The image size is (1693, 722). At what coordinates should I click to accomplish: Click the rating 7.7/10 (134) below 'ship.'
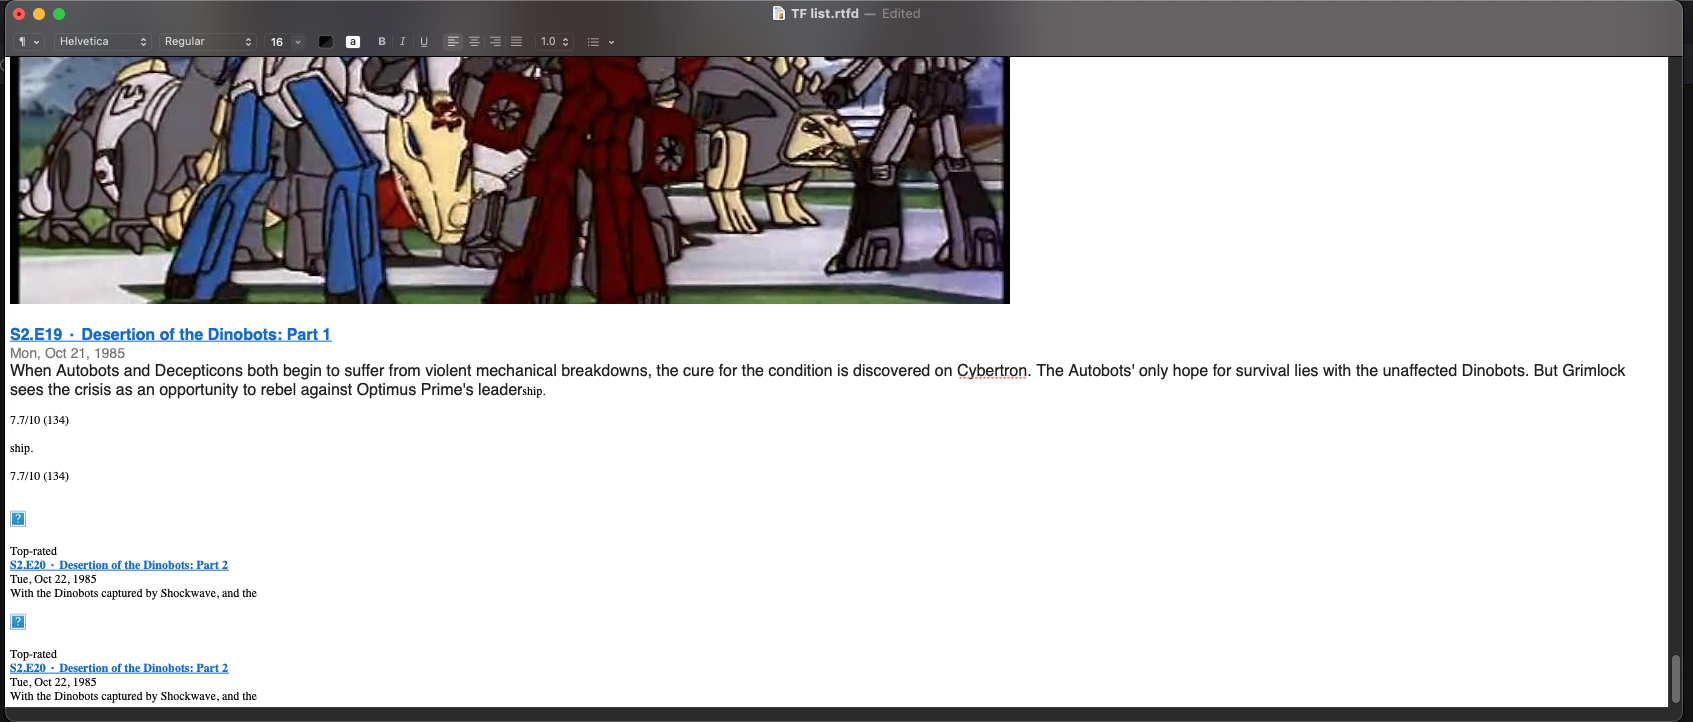(x=39, y=476)
